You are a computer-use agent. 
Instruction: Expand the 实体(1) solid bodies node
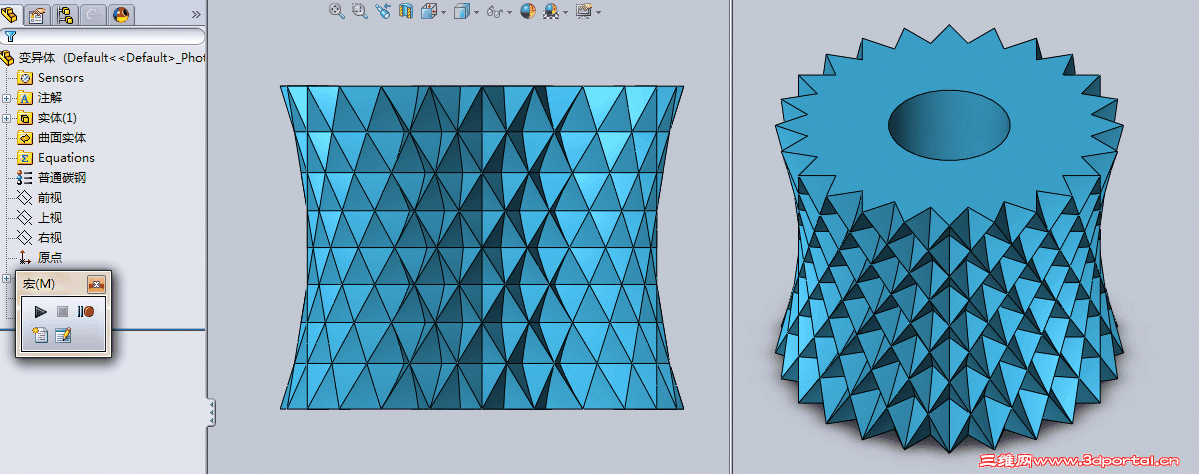click(7, 118)
